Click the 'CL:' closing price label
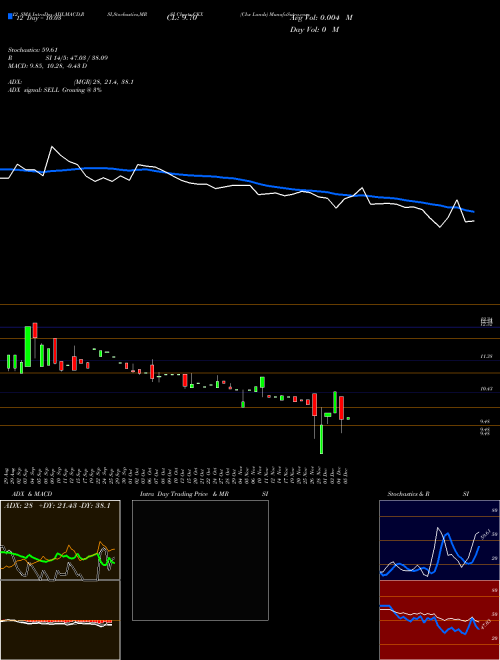 pos(181,18)
